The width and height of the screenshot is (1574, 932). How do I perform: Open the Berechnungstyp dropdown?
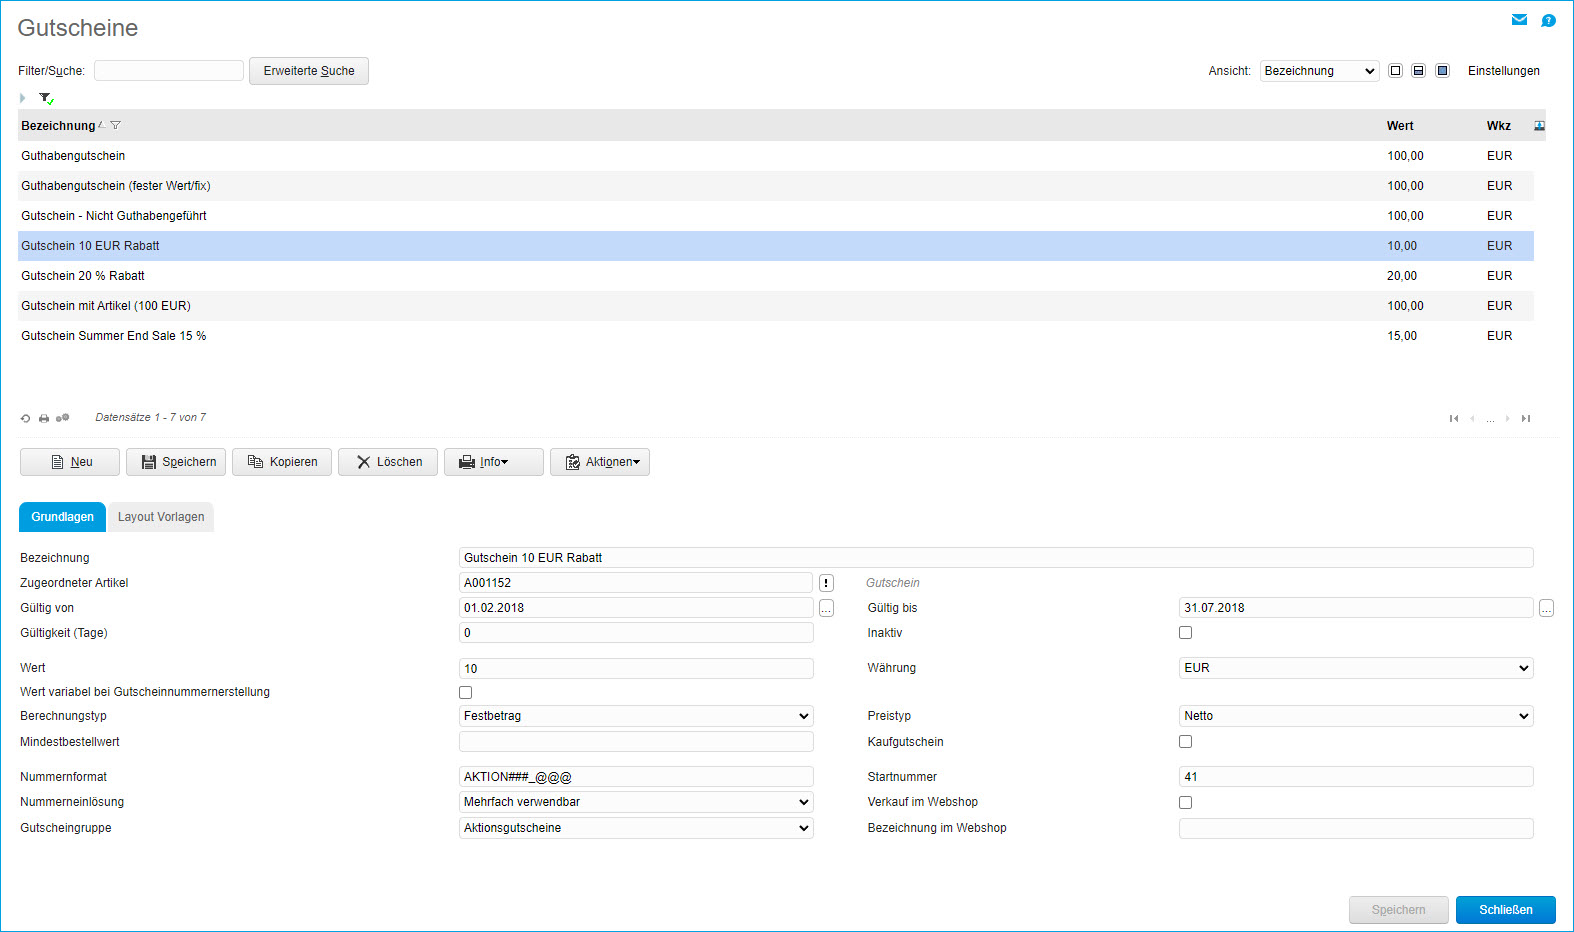(636, 716)
